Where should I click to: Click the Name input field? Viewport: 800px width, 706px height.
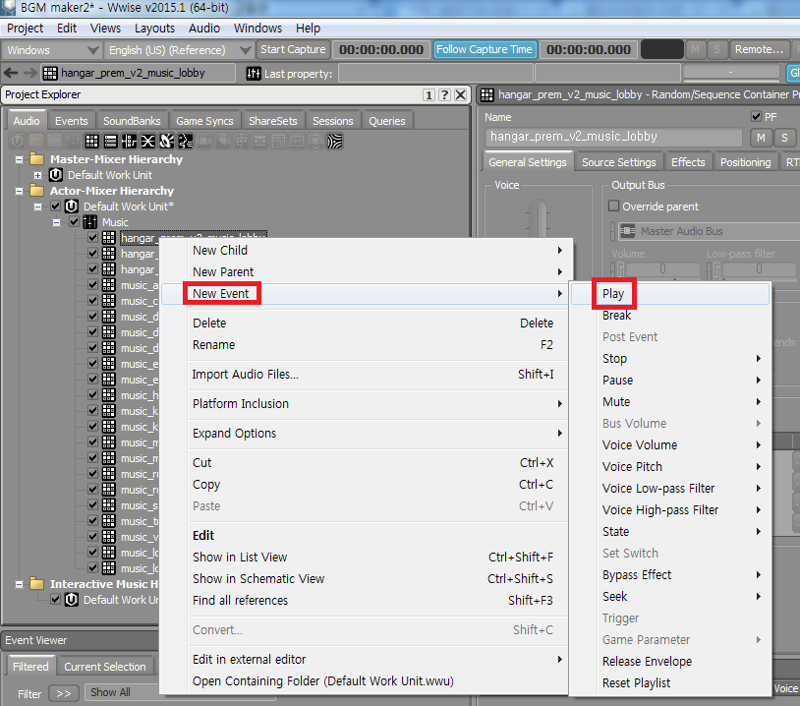point(613,137)
